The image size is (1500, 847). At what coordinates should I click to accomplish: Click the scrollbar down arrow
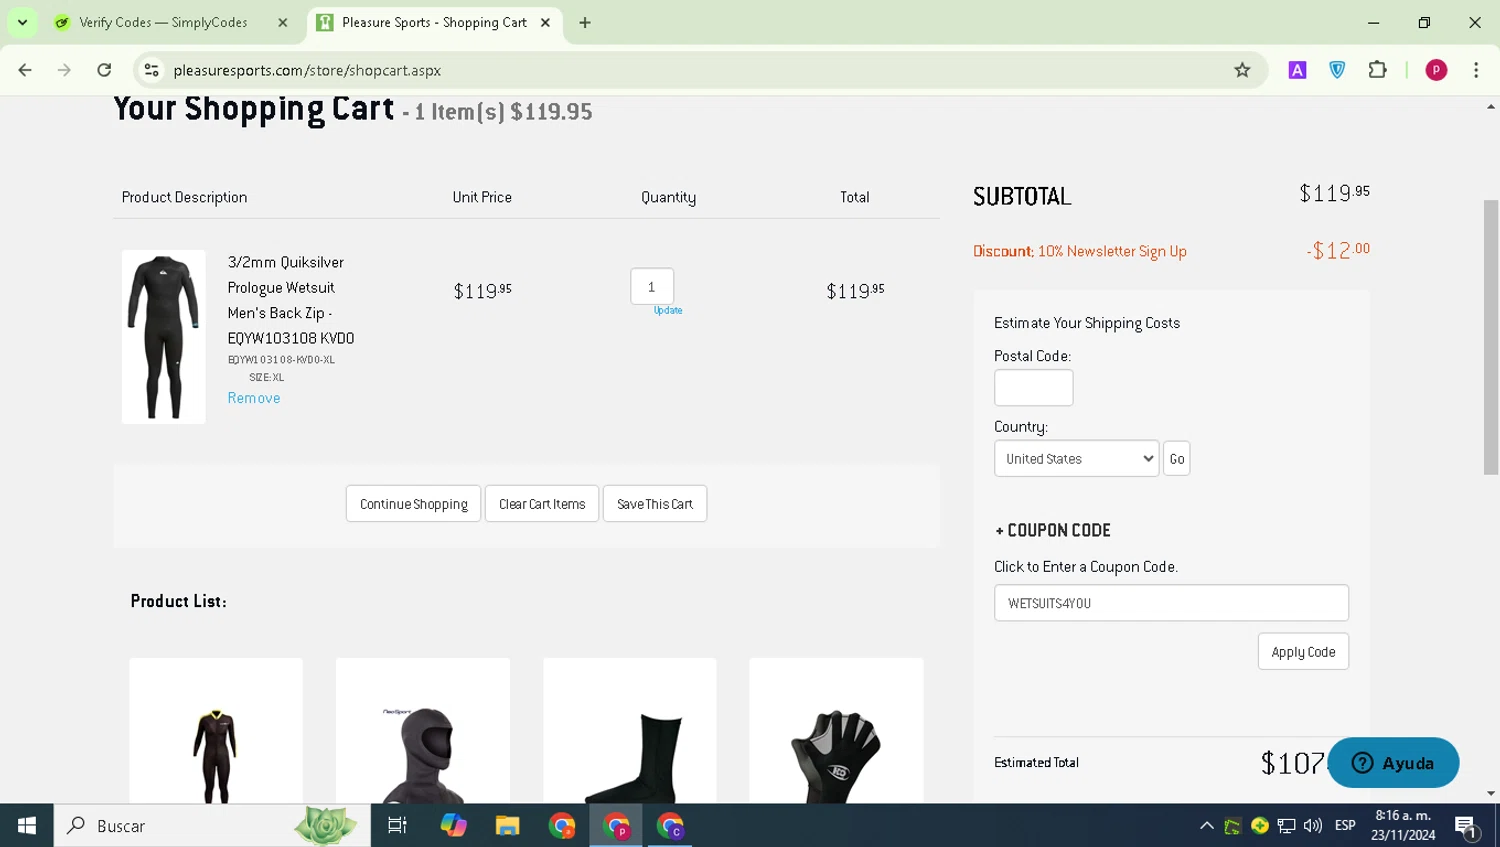tap(1491, 794)
